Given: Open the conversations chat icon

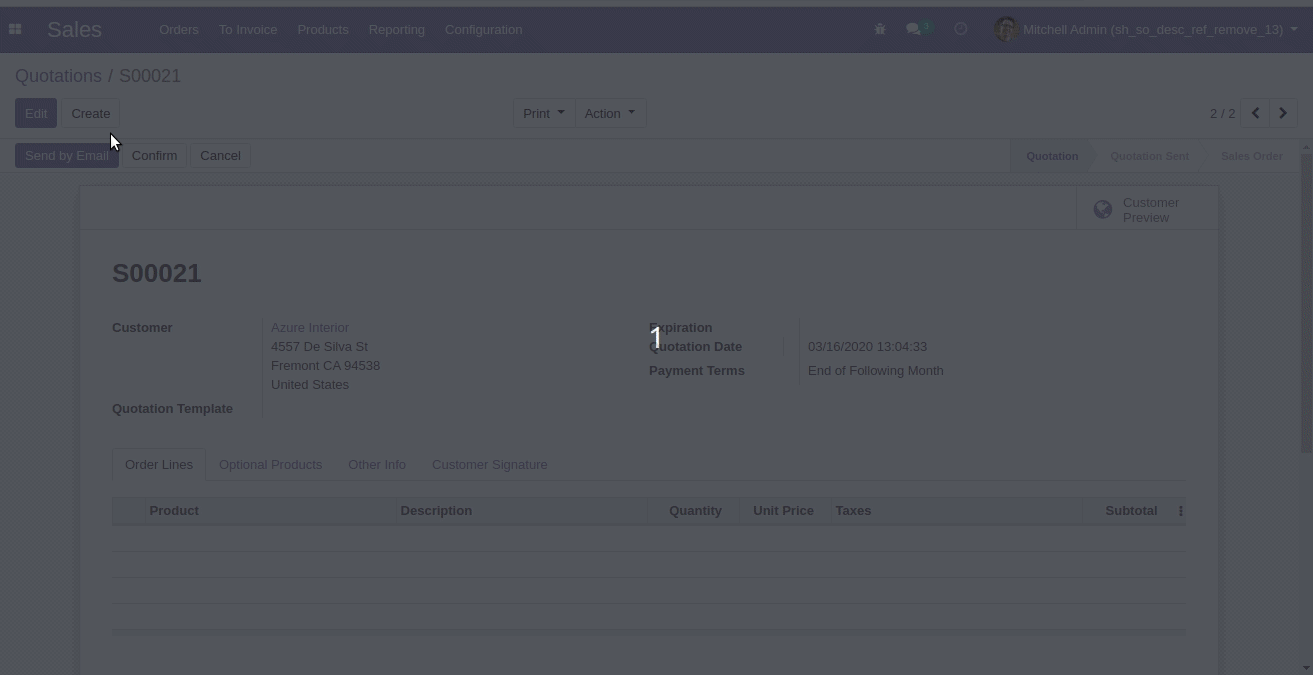Looking at the screenshot, I should tap(913, 29).
